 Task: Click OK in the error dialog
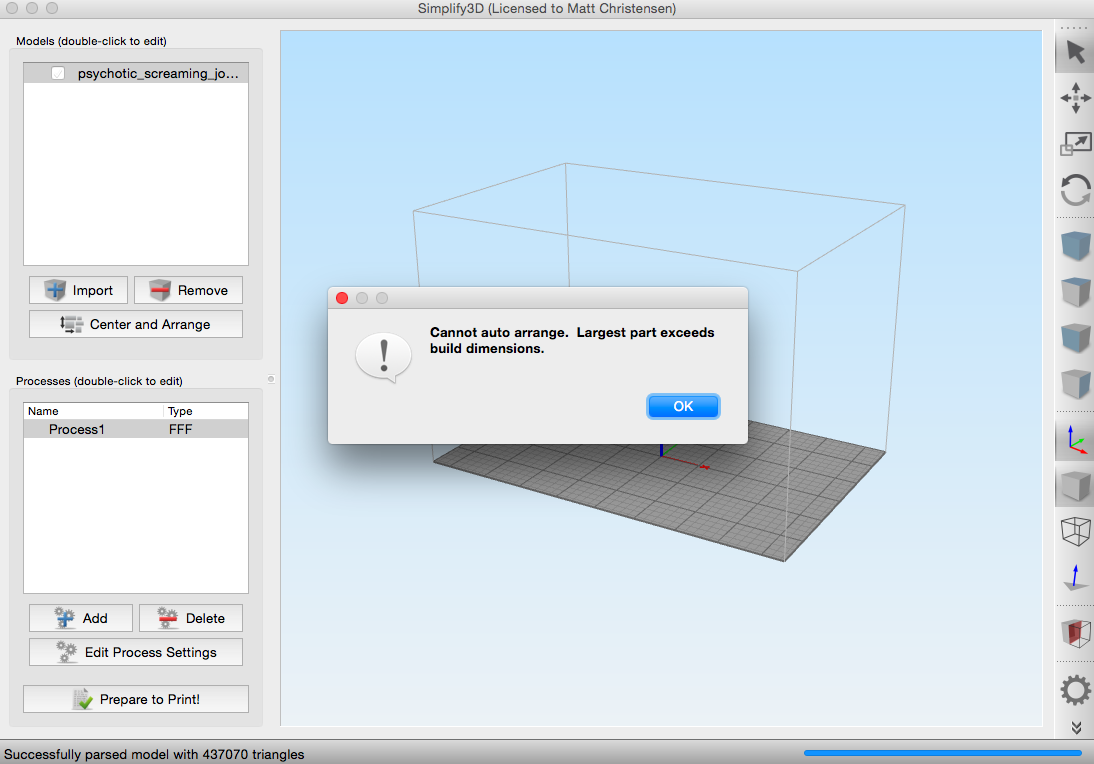683,406
